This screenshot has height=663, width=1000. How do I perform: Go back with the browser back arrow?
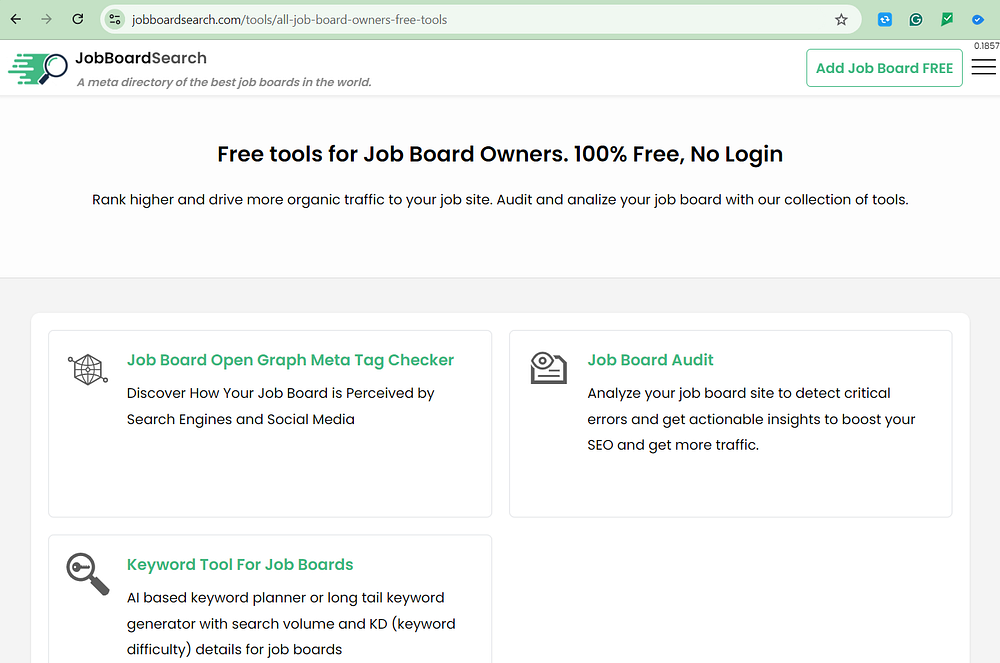pos(16,19)
